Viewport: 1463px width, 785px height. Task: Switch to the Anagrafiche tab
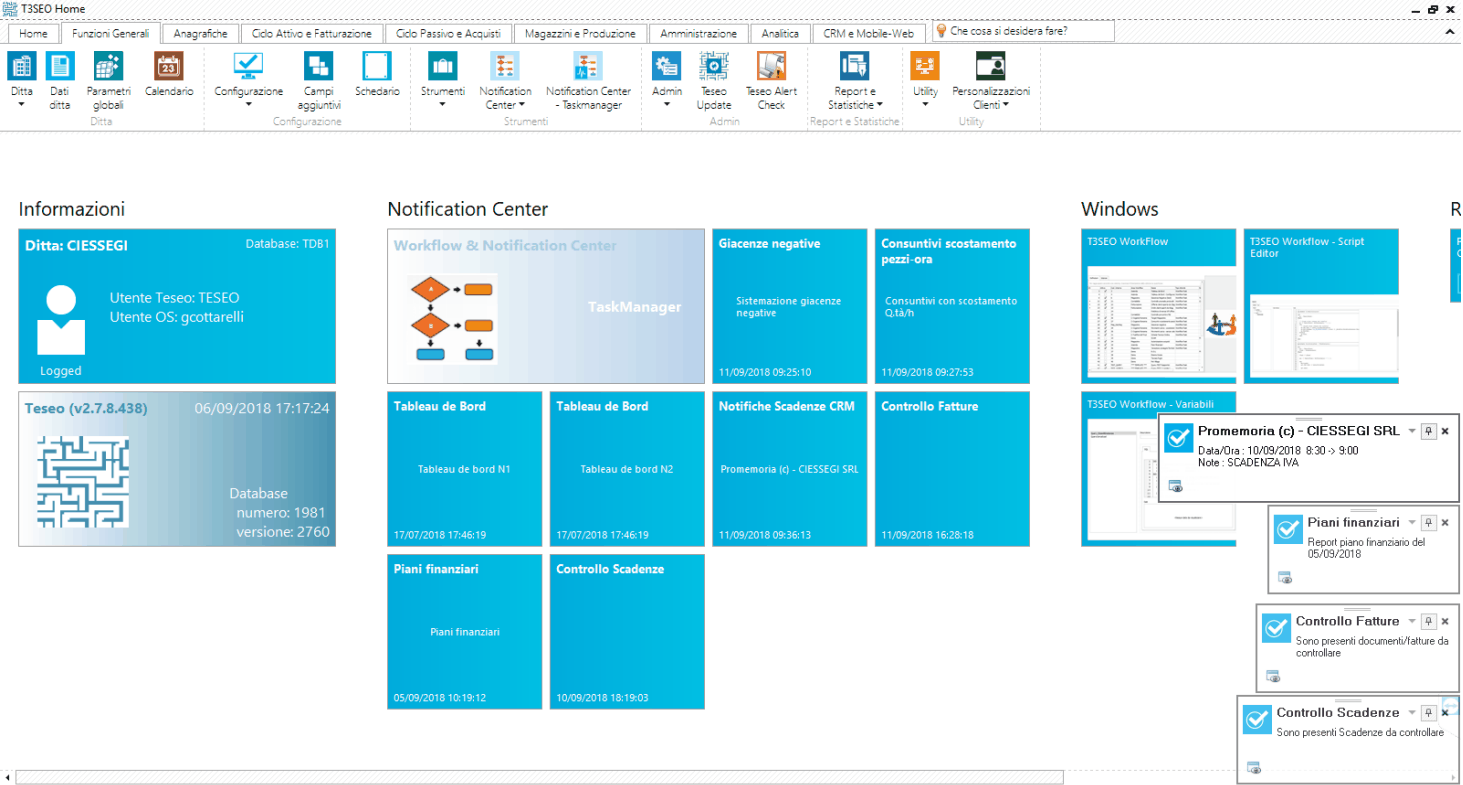coord(200,33)
